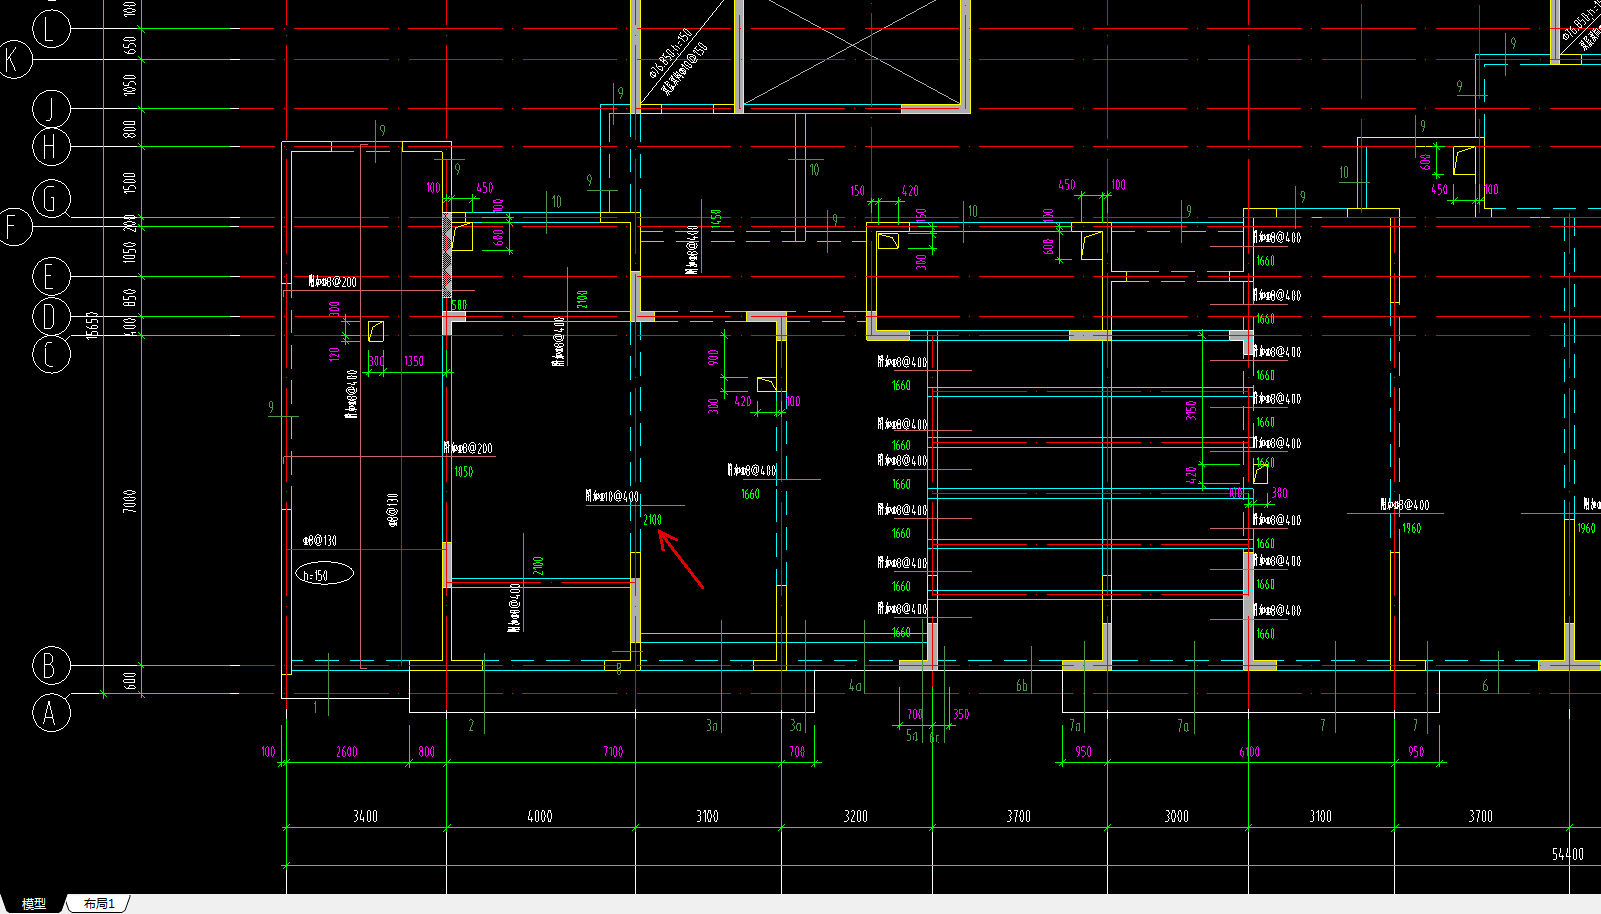
Task: Select the 54400 overall dimension text
Action: tap(1568, 854)
